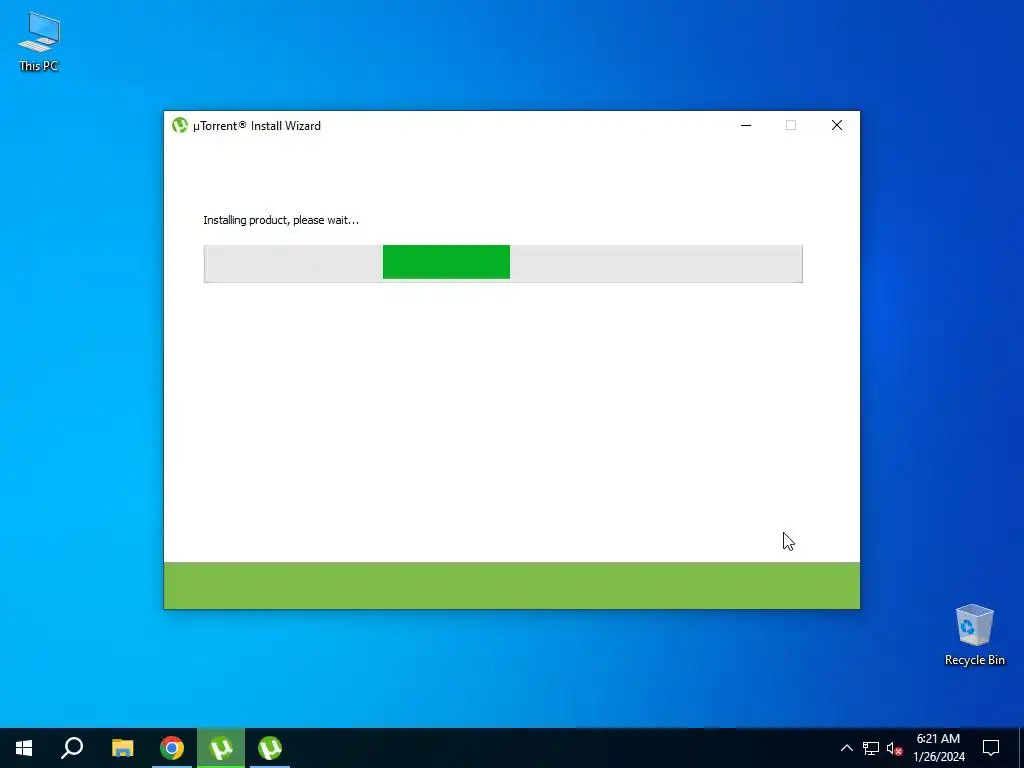The width and height of the screenshot is (1024, 768).
Task: Select the active µTorrent installer taskbar icon
Action: [221, 748]
